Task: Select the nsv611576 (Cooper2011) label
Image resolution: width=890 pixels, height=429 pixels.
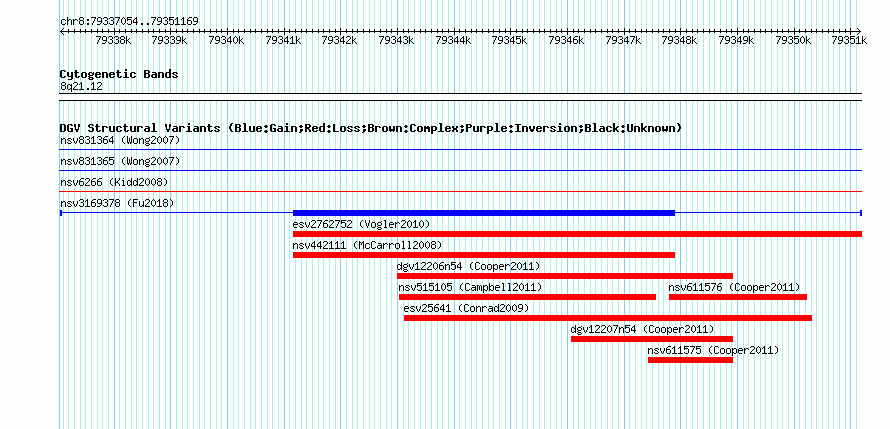Action: point(734,287)
